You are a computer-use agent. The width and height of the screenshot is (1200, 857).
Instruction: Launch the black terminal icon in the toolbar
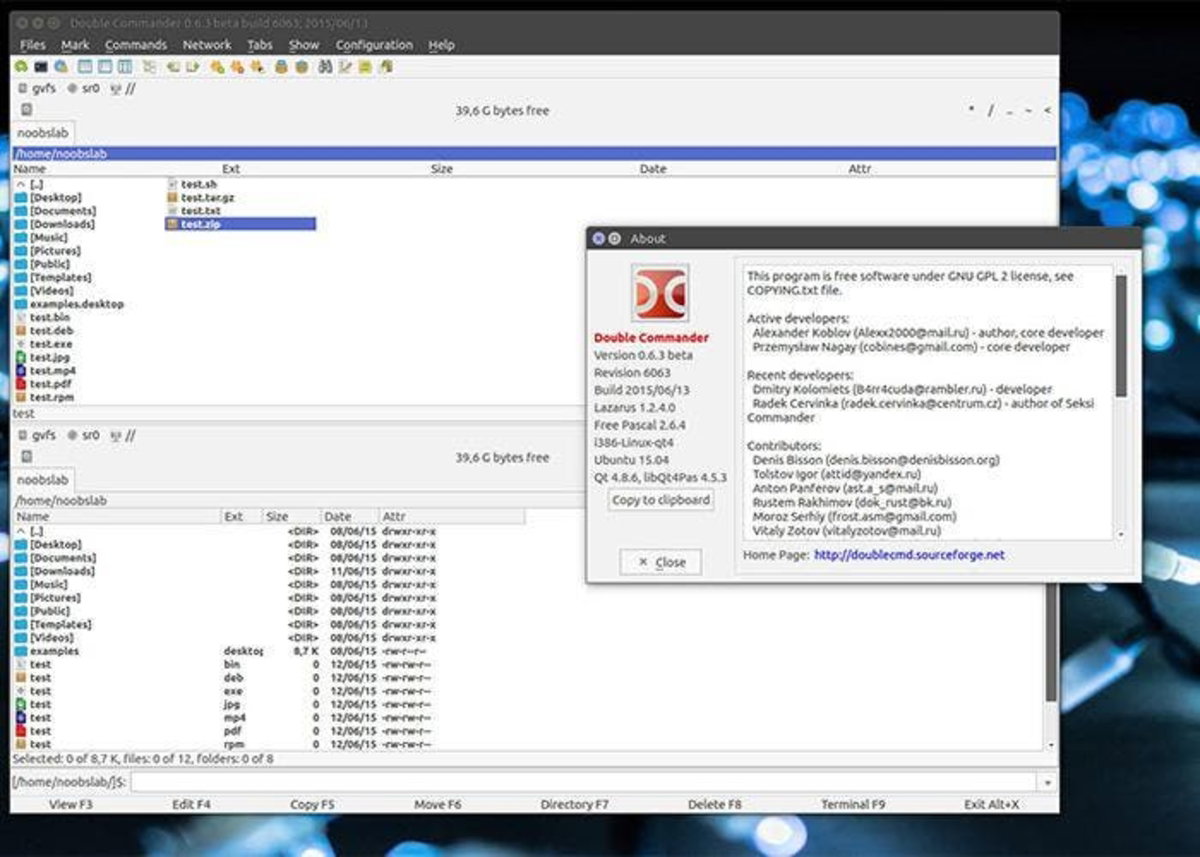click(41, 66)
